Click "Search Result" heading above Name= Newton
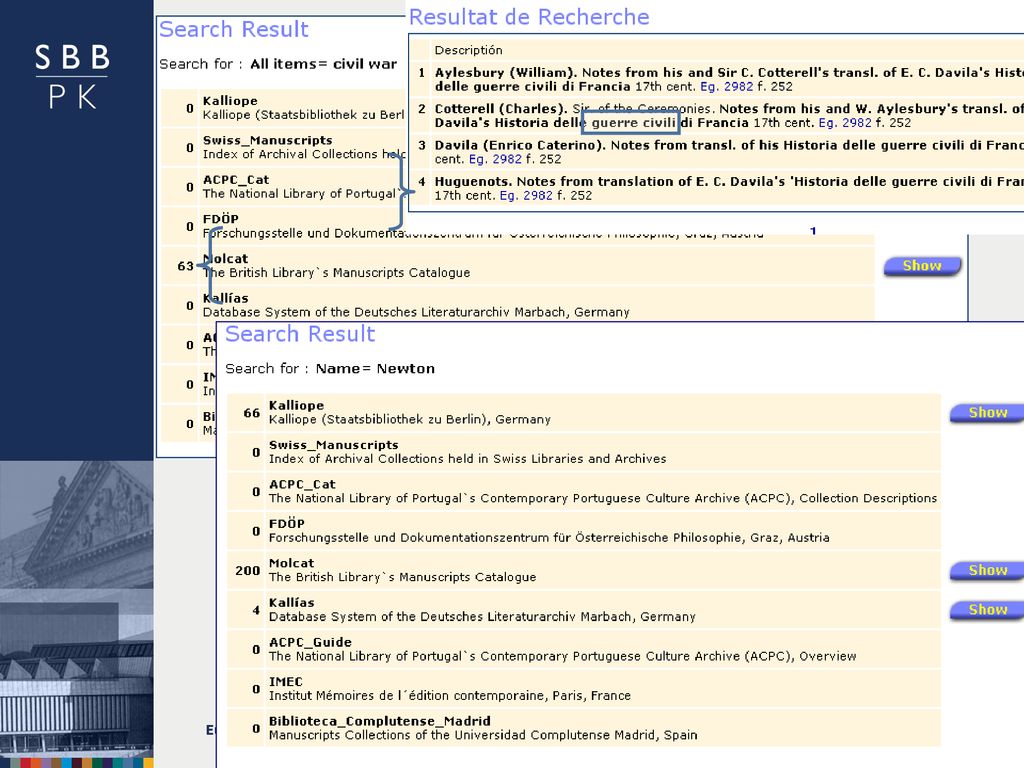The height and width of the screenshot is (768, 1024). [300, 334]
